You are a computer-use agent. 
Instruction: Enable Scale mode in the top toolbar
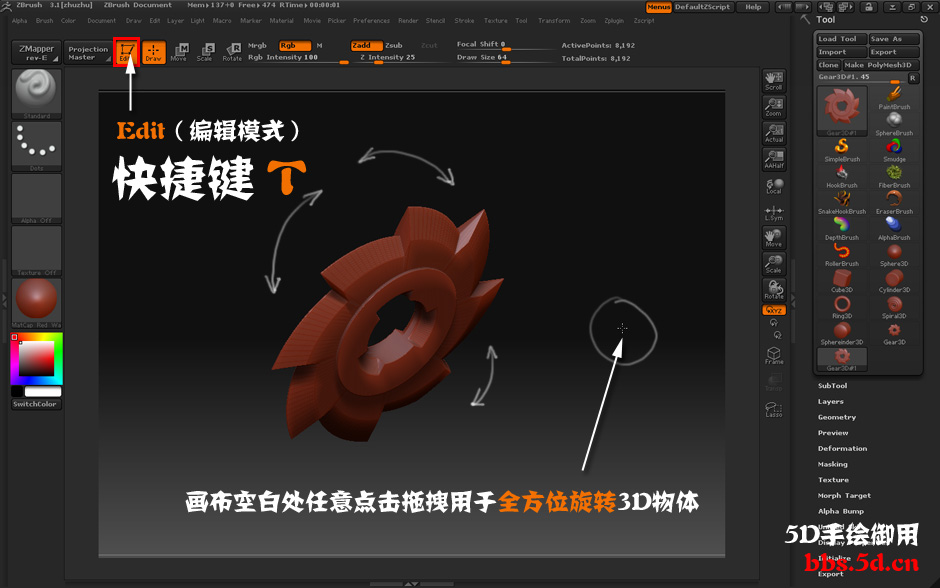[204, 52]
